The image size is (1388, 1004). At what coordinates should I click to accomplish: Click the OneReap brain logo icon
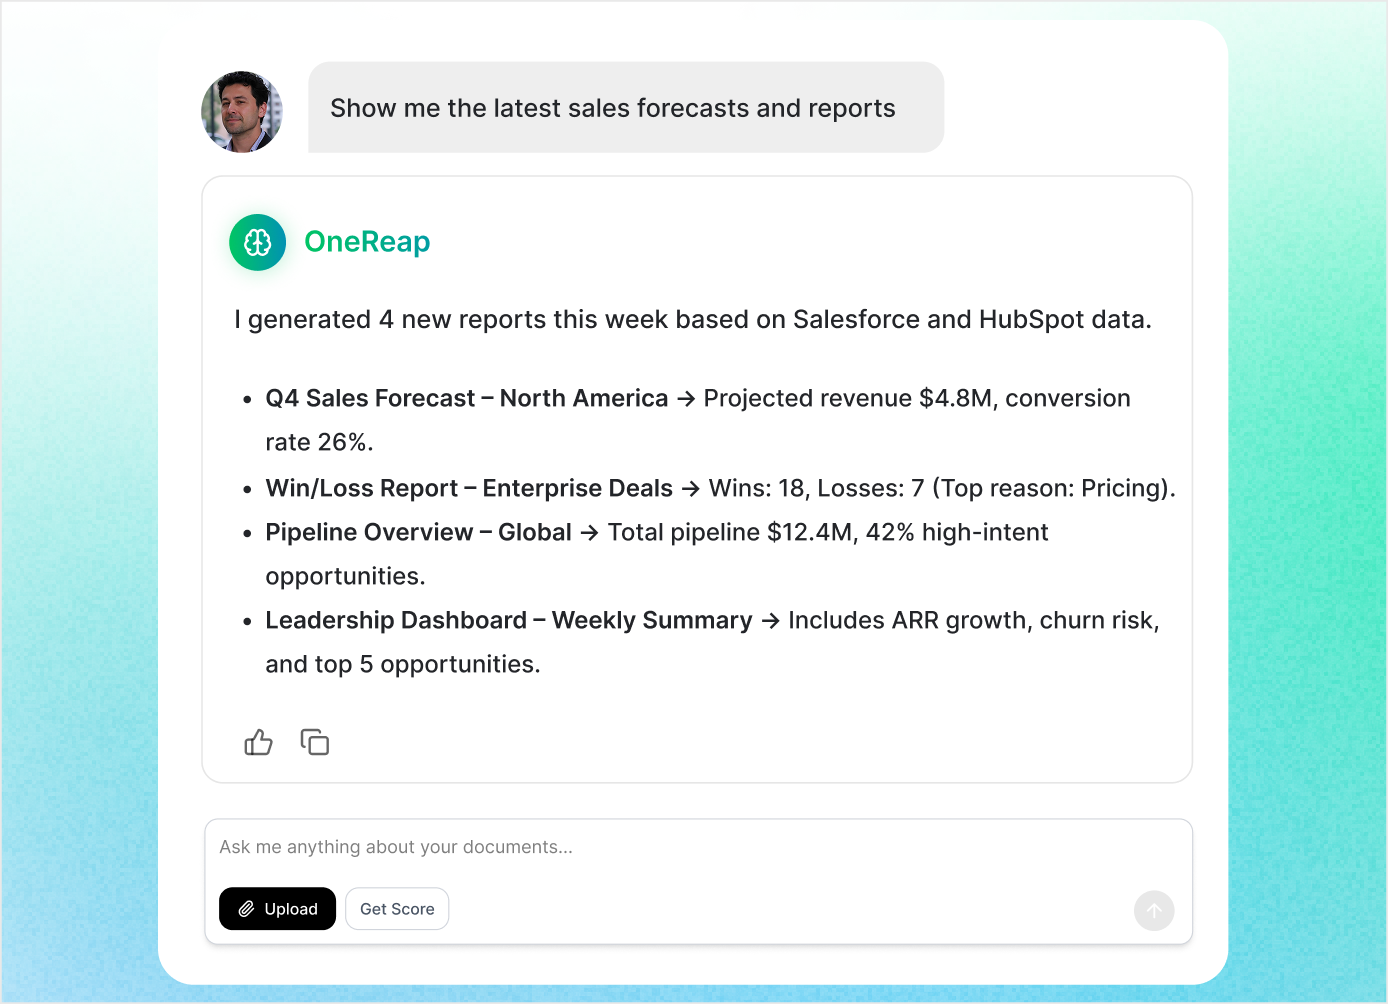click(258, 242)
